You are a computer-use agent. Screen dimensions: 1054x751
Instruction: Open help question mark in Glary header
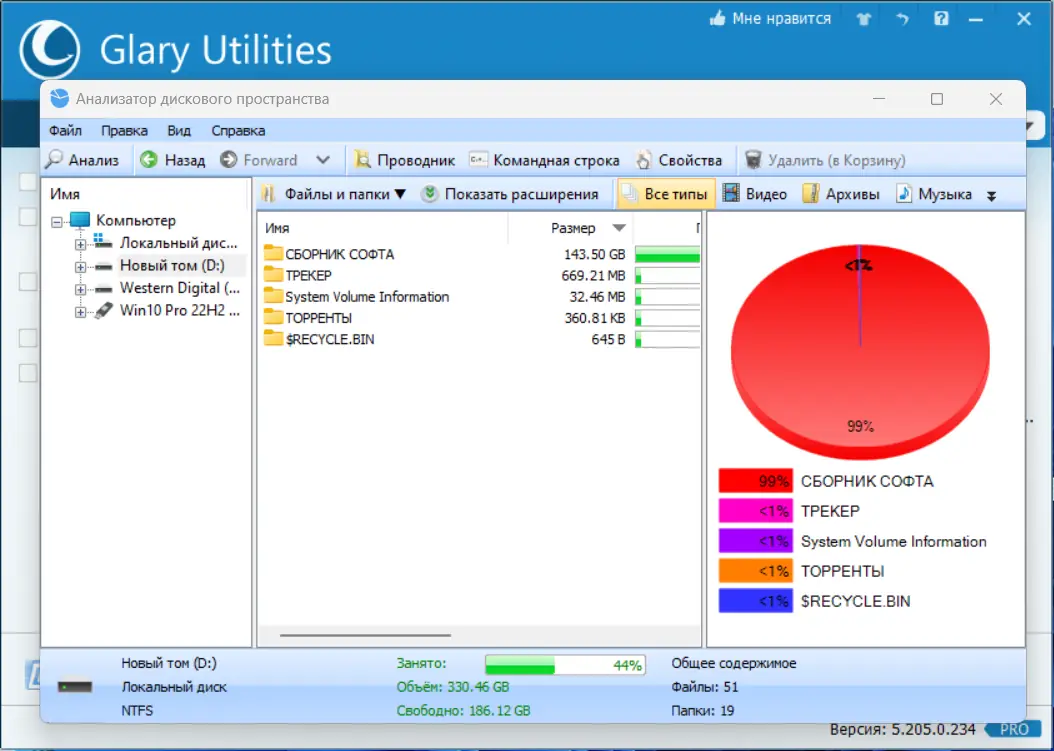(x=941, y=19)
